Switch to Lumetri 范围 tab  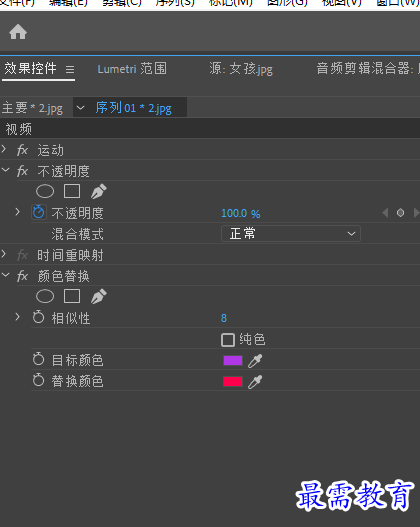(x=132, y=69)
